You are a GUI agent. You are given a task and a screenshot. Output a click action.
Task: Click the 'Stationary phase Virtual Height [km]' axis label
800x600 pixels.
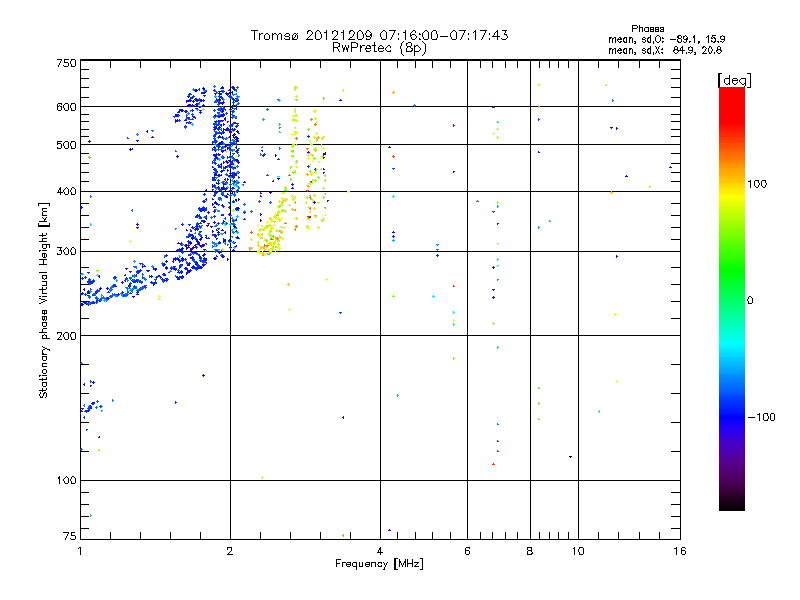click(x=44, y=301)
